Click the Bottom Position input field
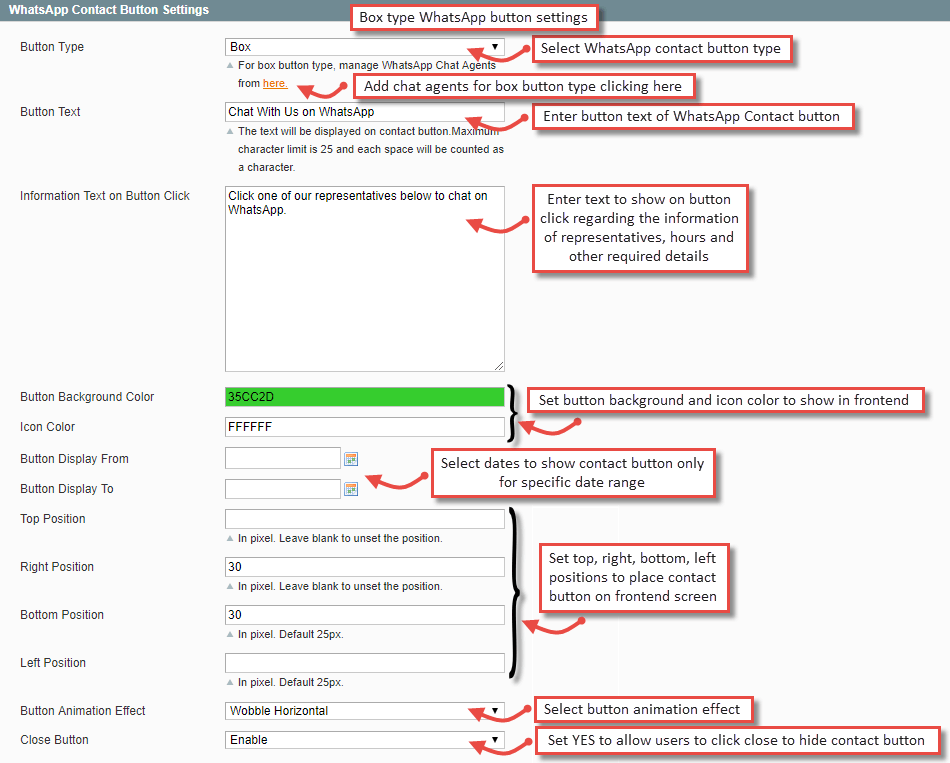Viewport: 950px width, 763px height. [x=365, y=615]
